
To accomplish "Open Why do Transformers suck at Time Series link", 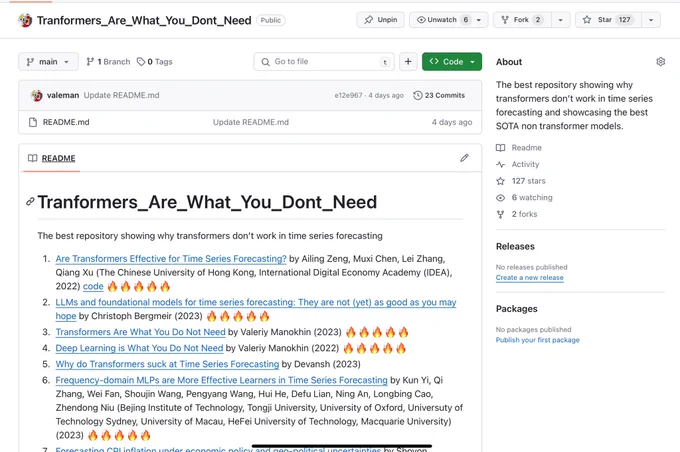I will coord(167,364).
